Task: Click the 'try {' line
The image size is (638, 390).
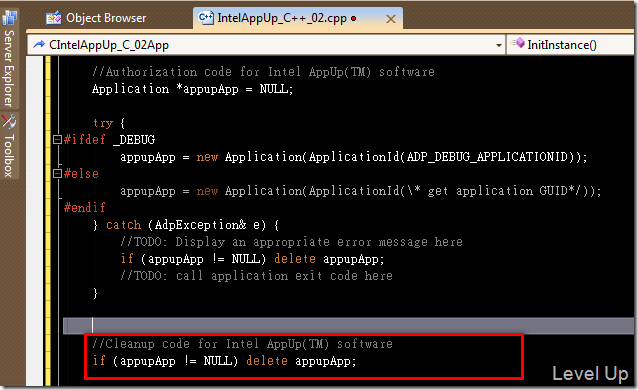Action: click(x=109, y=123)
